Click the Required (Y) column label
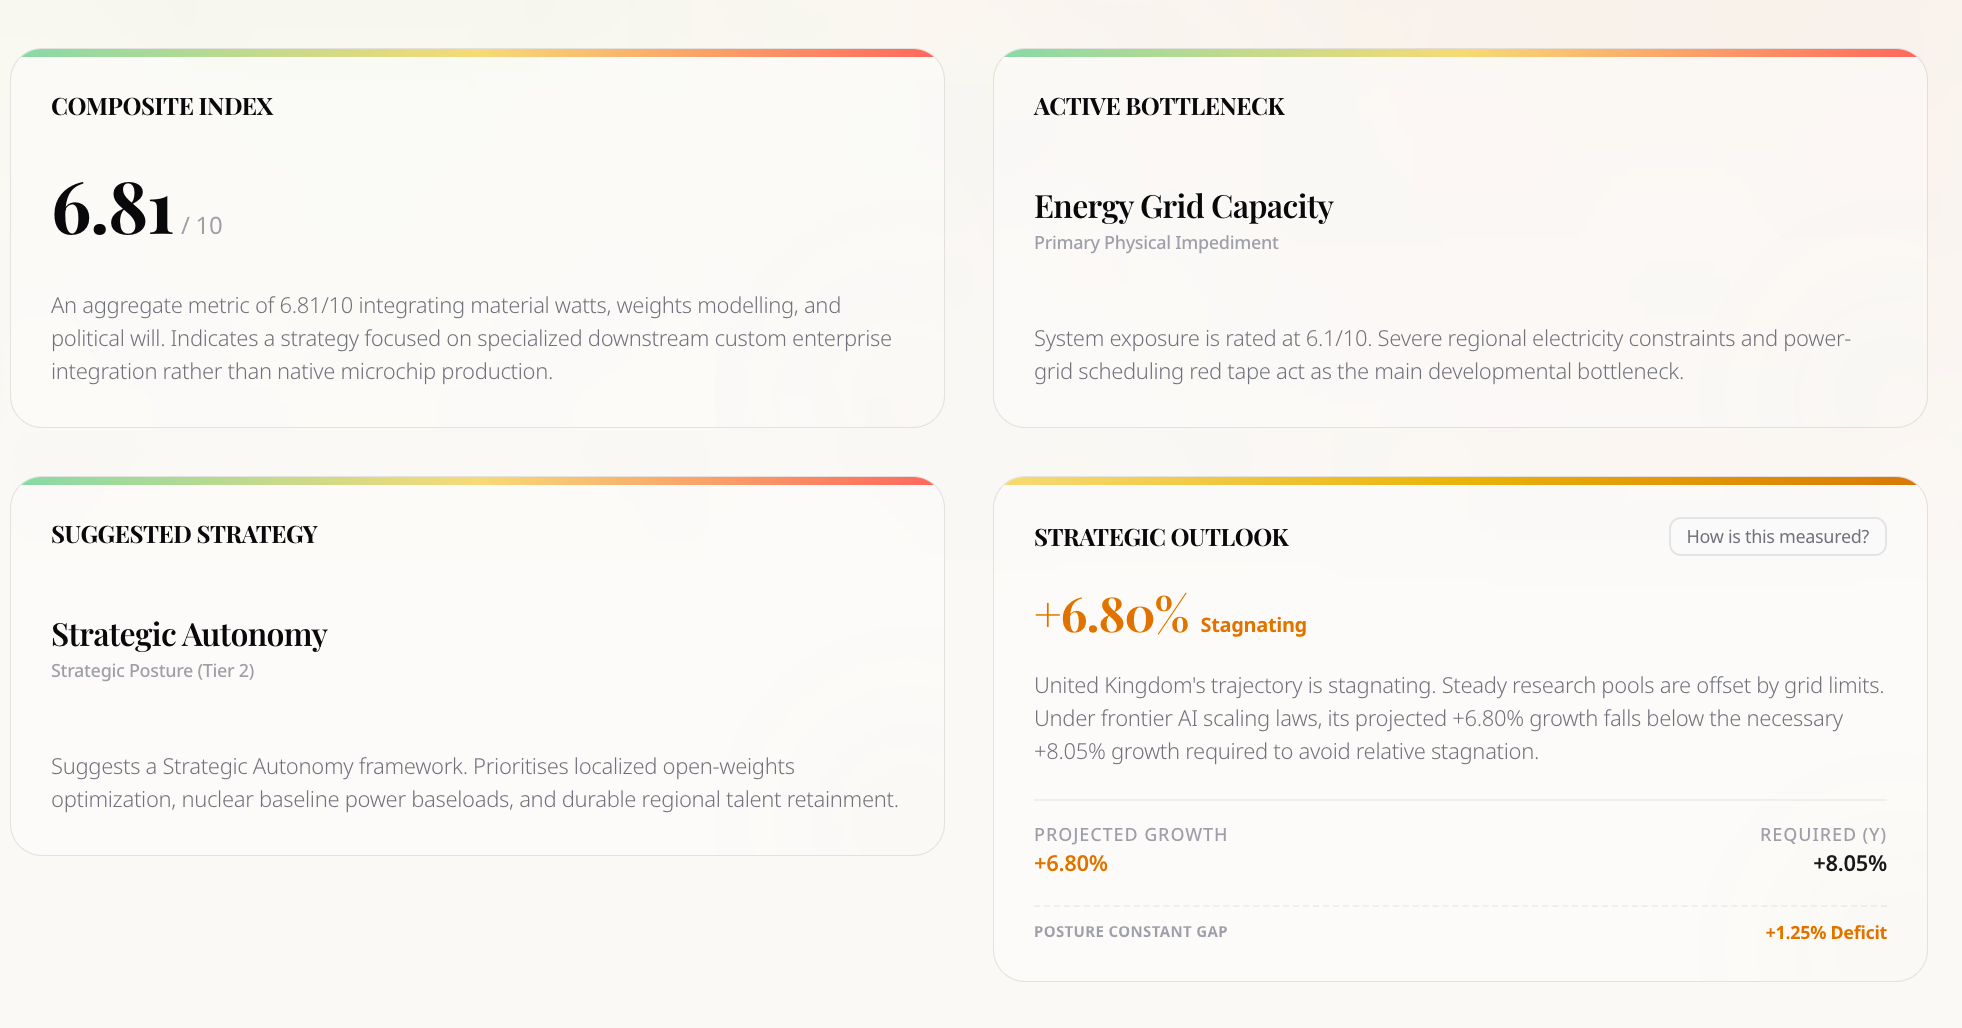The image size is (1962, 1028). click(1822, 835)
